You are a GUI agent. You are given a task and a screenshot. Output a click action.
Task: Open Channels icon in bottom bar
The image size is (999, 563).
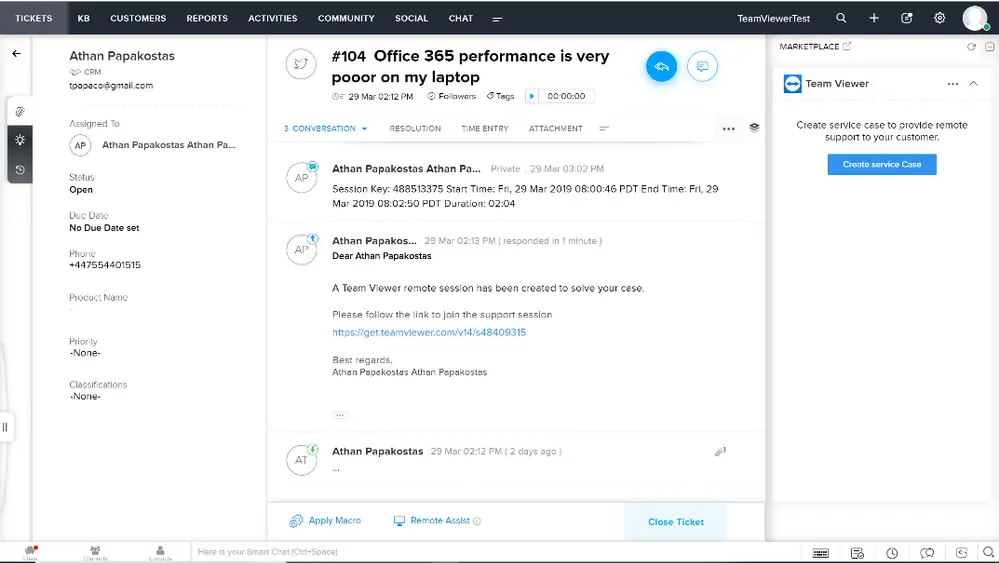(95, 552)
